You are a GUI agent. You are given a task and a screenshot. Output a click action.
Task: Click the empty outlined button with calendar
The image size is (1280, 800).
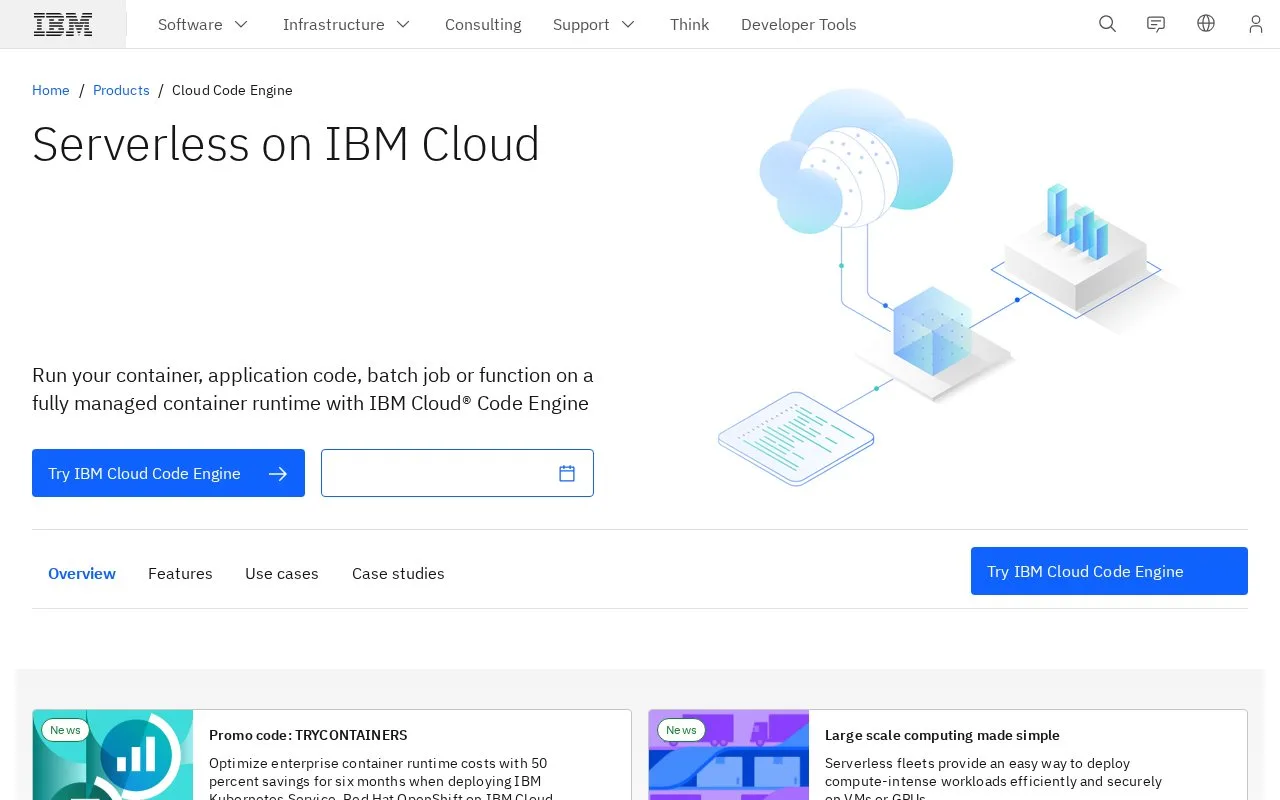457,473
